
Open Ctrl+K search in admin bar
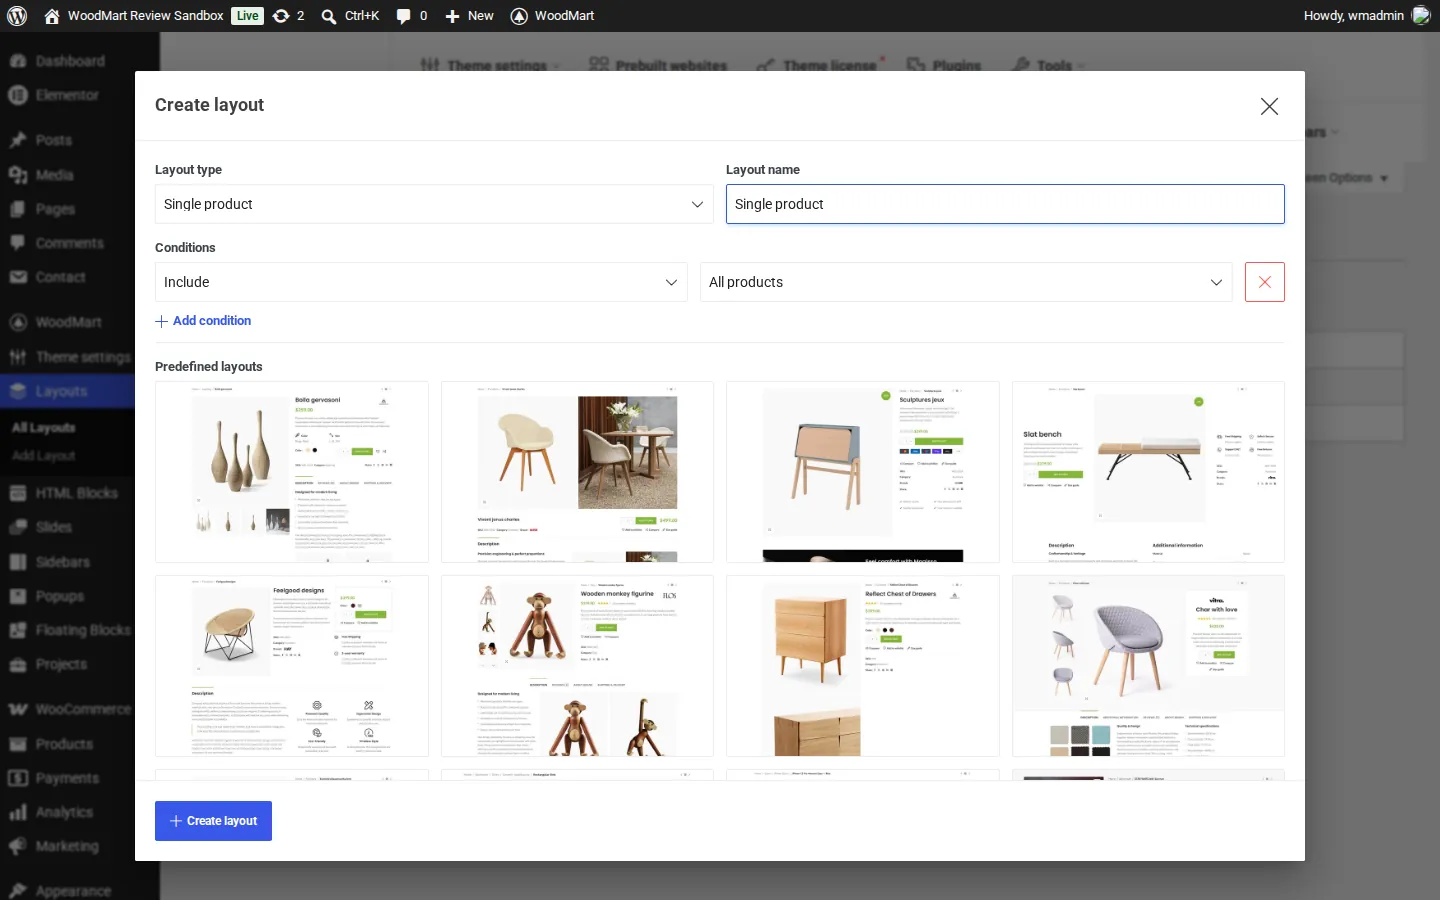coord(350,16)
